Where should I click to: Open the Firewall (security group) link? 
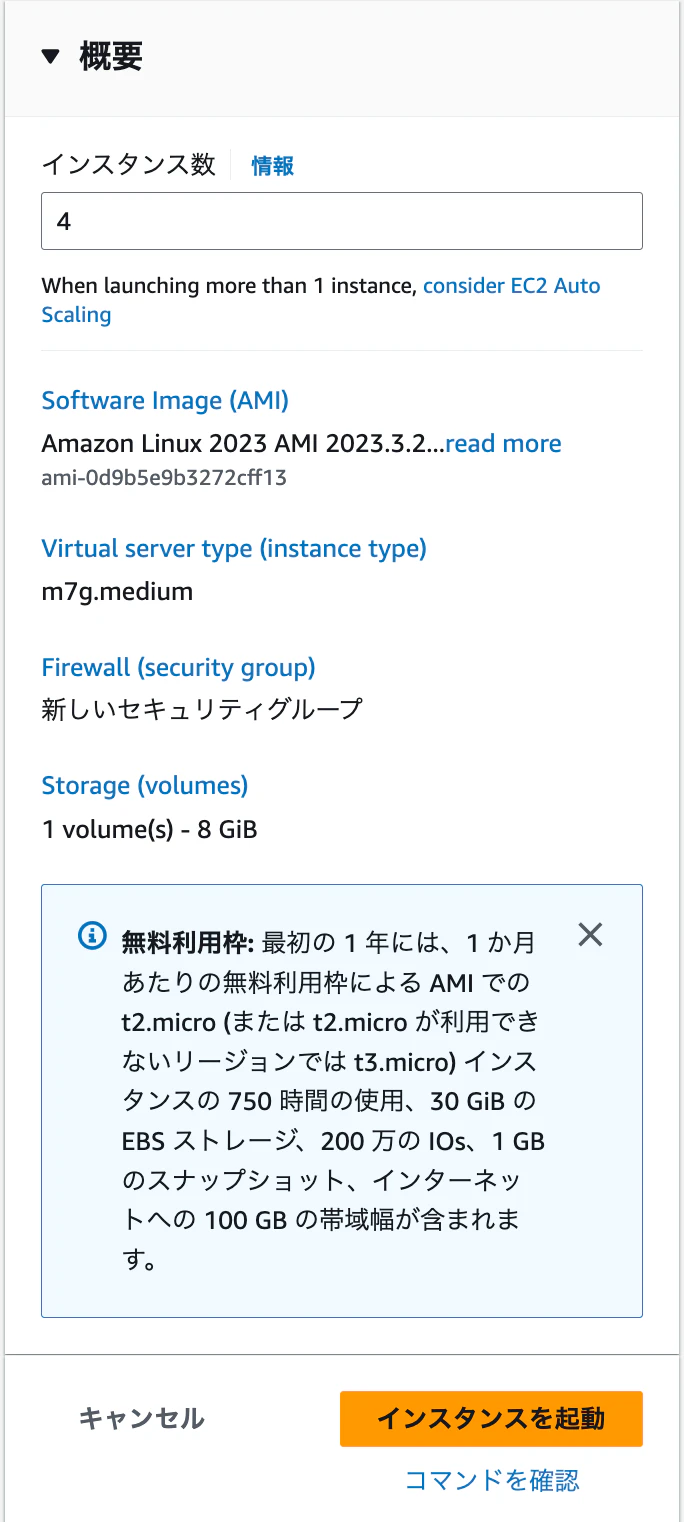click(x=178, y=667)
